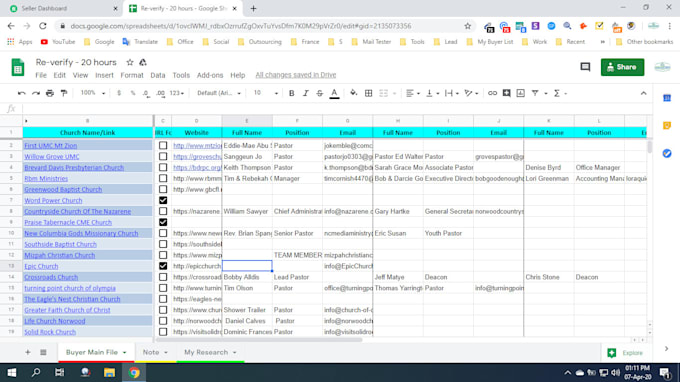Open the vertical align dropdown

pos(432,93)
